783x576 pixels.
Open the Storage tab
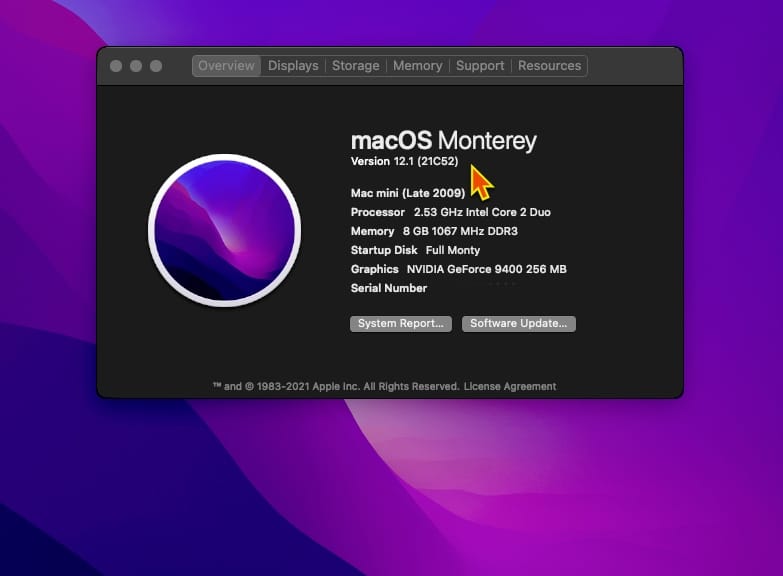[356, 66]
